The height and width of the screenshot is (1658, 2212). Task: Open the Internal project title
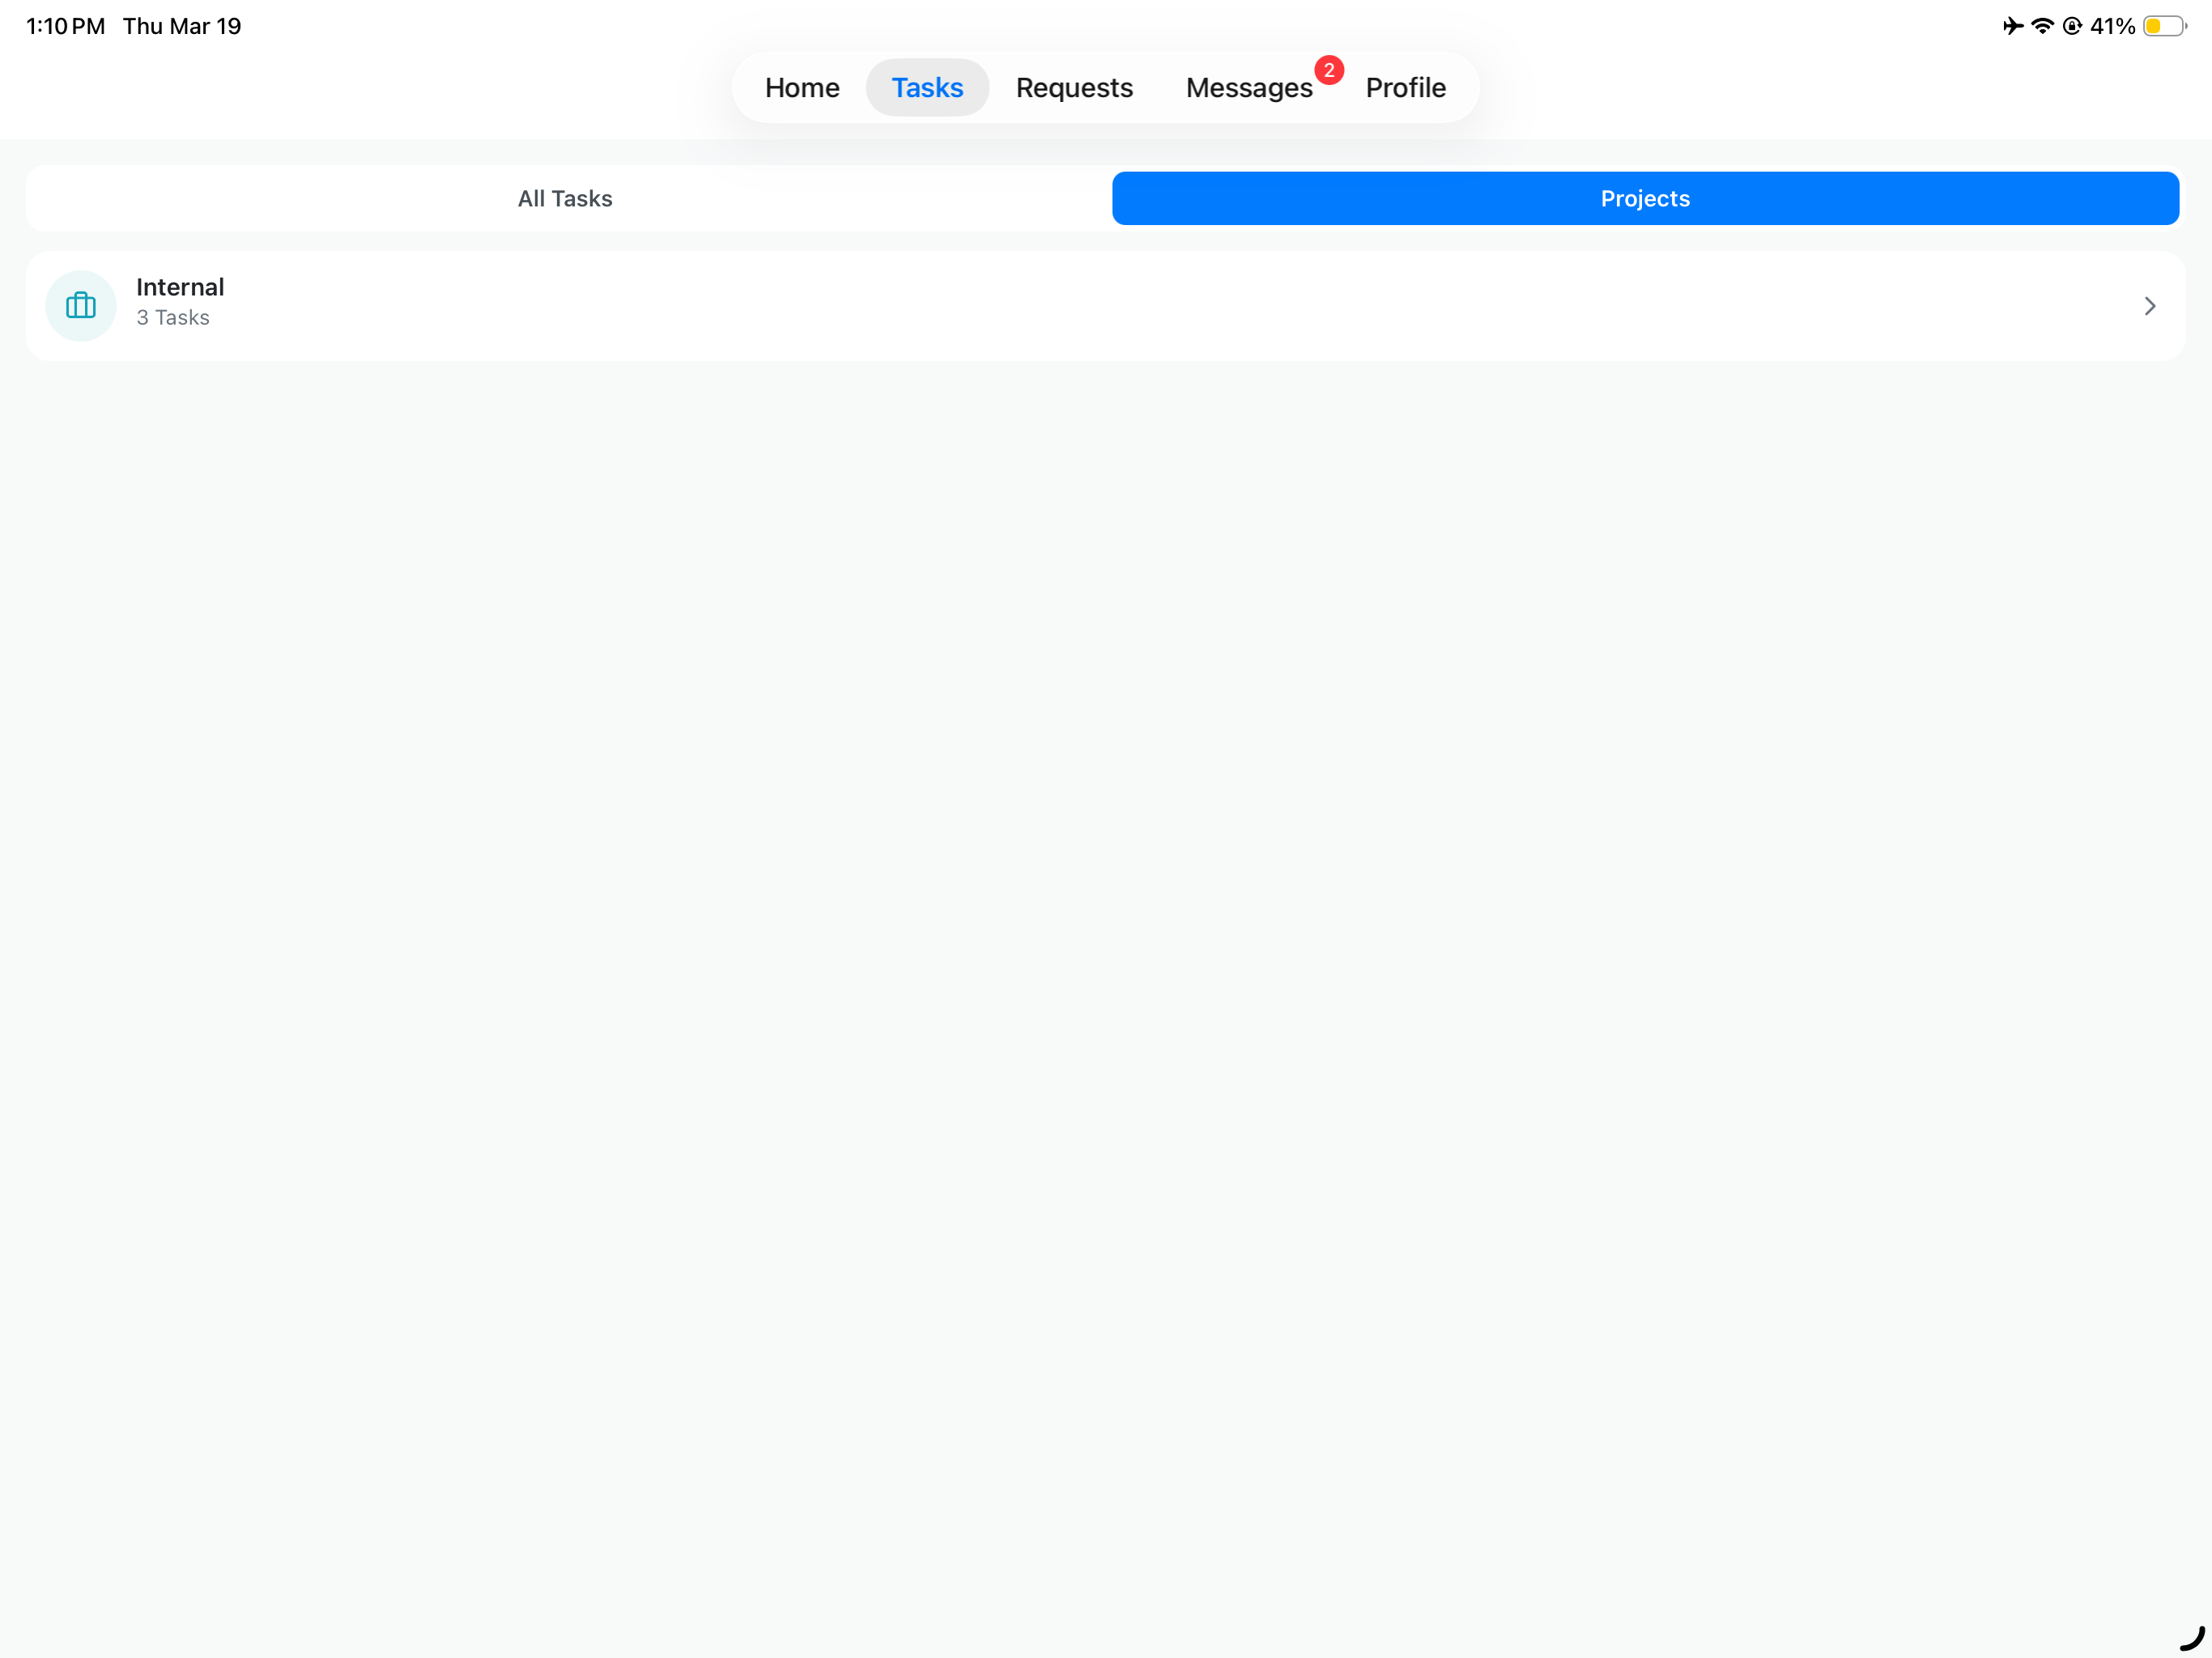pos(180,287)
